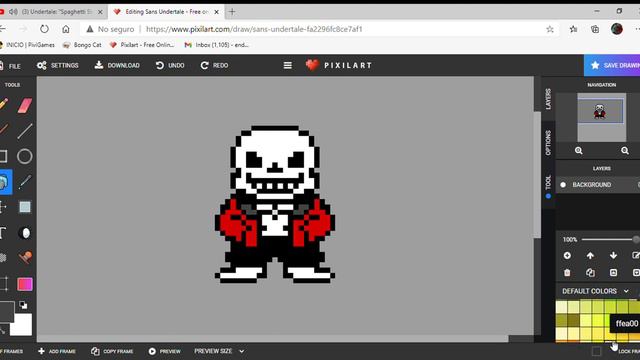The image size is (640, 360).
Task: Move layer down with the down arrow
Action: point(613,256)
